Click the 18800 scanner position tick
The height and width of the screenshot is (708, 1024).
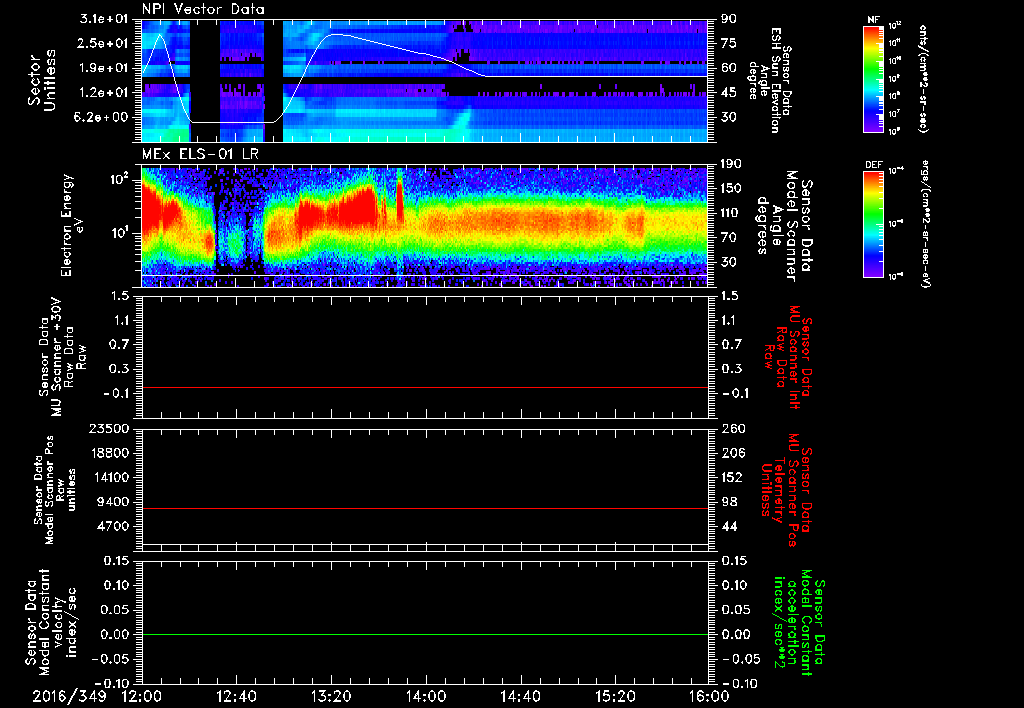click(x=110, y=453)
